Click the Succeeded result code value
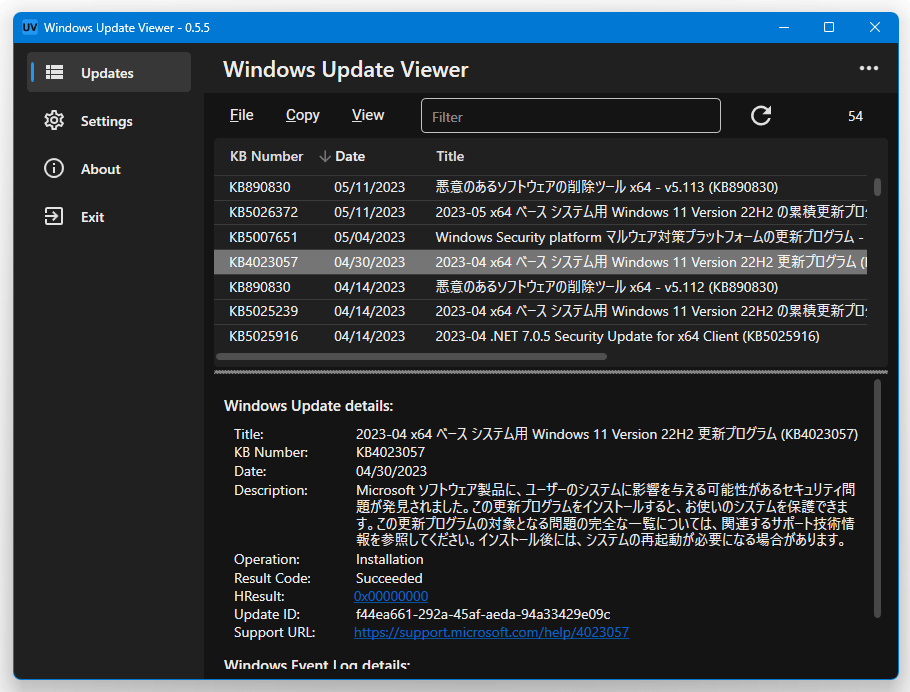910x692 pixels. 389,578
